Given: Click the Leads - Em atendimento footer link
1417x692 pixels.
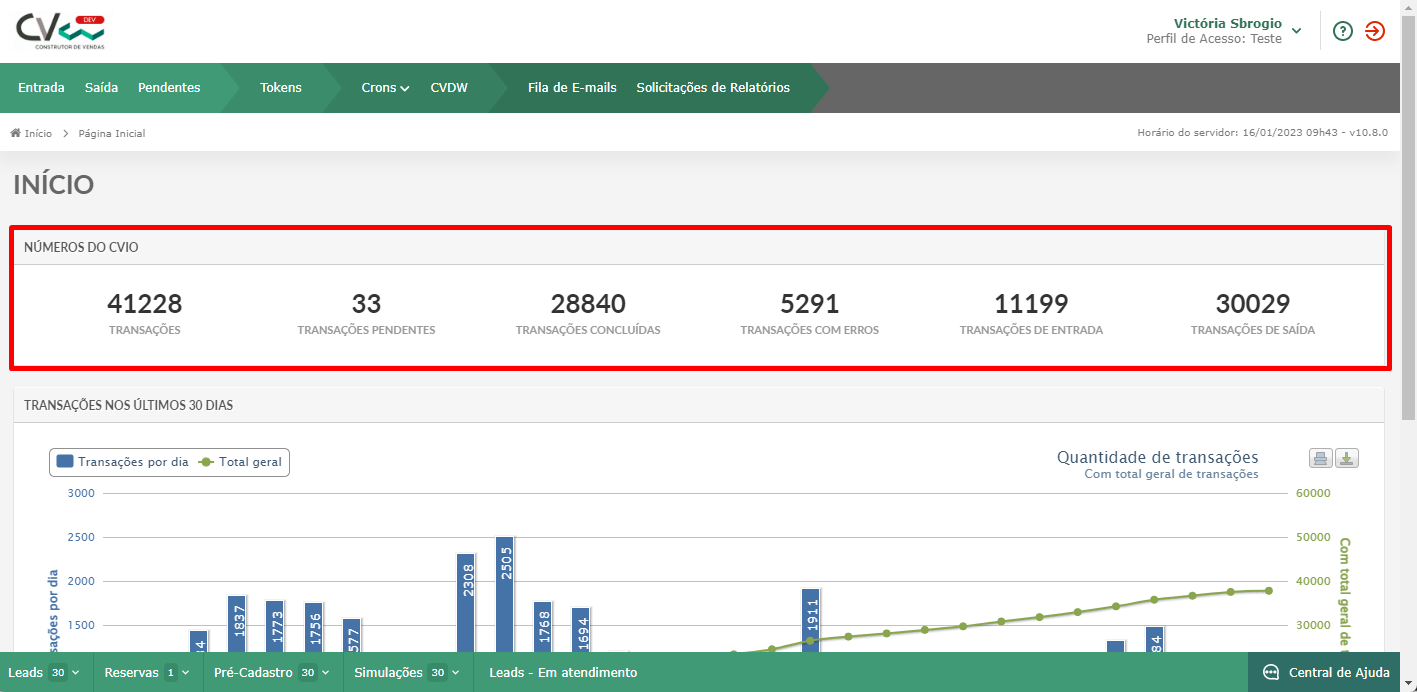Looking at the screenshot, I should tap(563, 673).
